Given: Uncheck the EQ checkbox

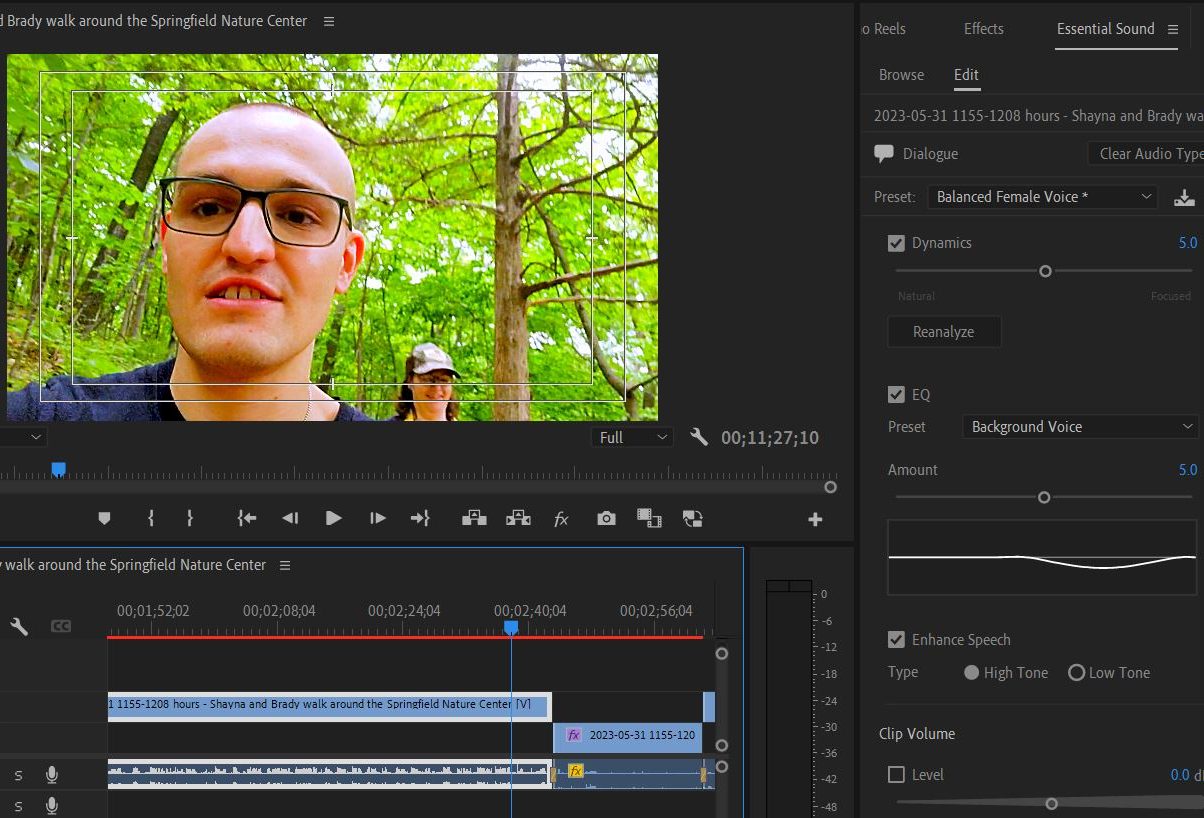Looking at the screenshot, I should pyautogui.click(x=896, y=395).
